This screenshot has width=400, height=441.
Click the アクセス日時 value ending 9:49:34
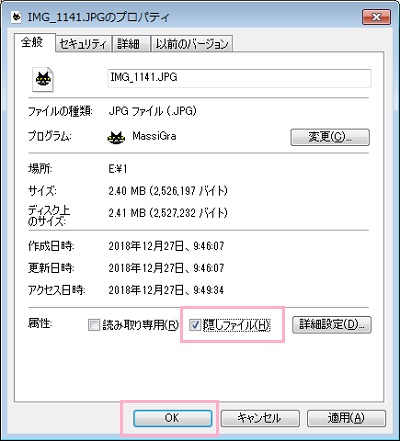click(x=166, y=290)
